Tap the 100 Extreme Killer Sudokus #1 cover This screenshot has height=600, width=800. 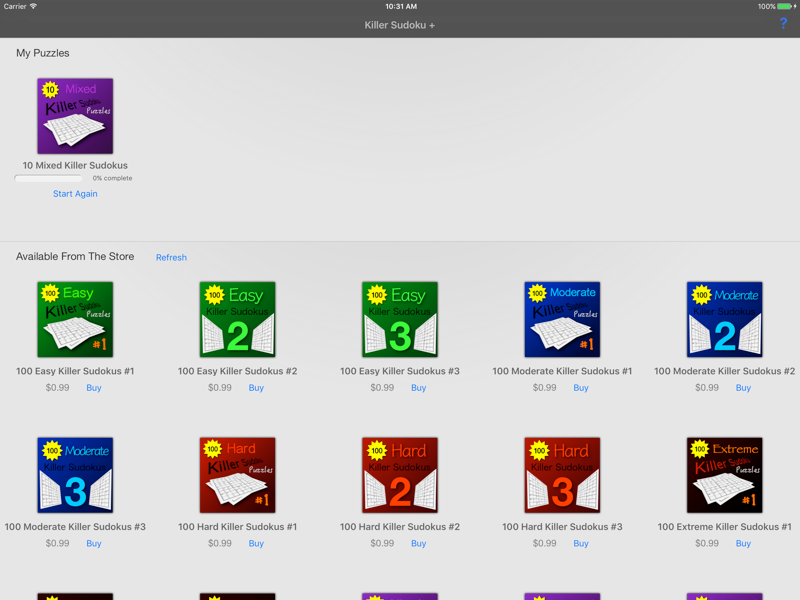724,475
